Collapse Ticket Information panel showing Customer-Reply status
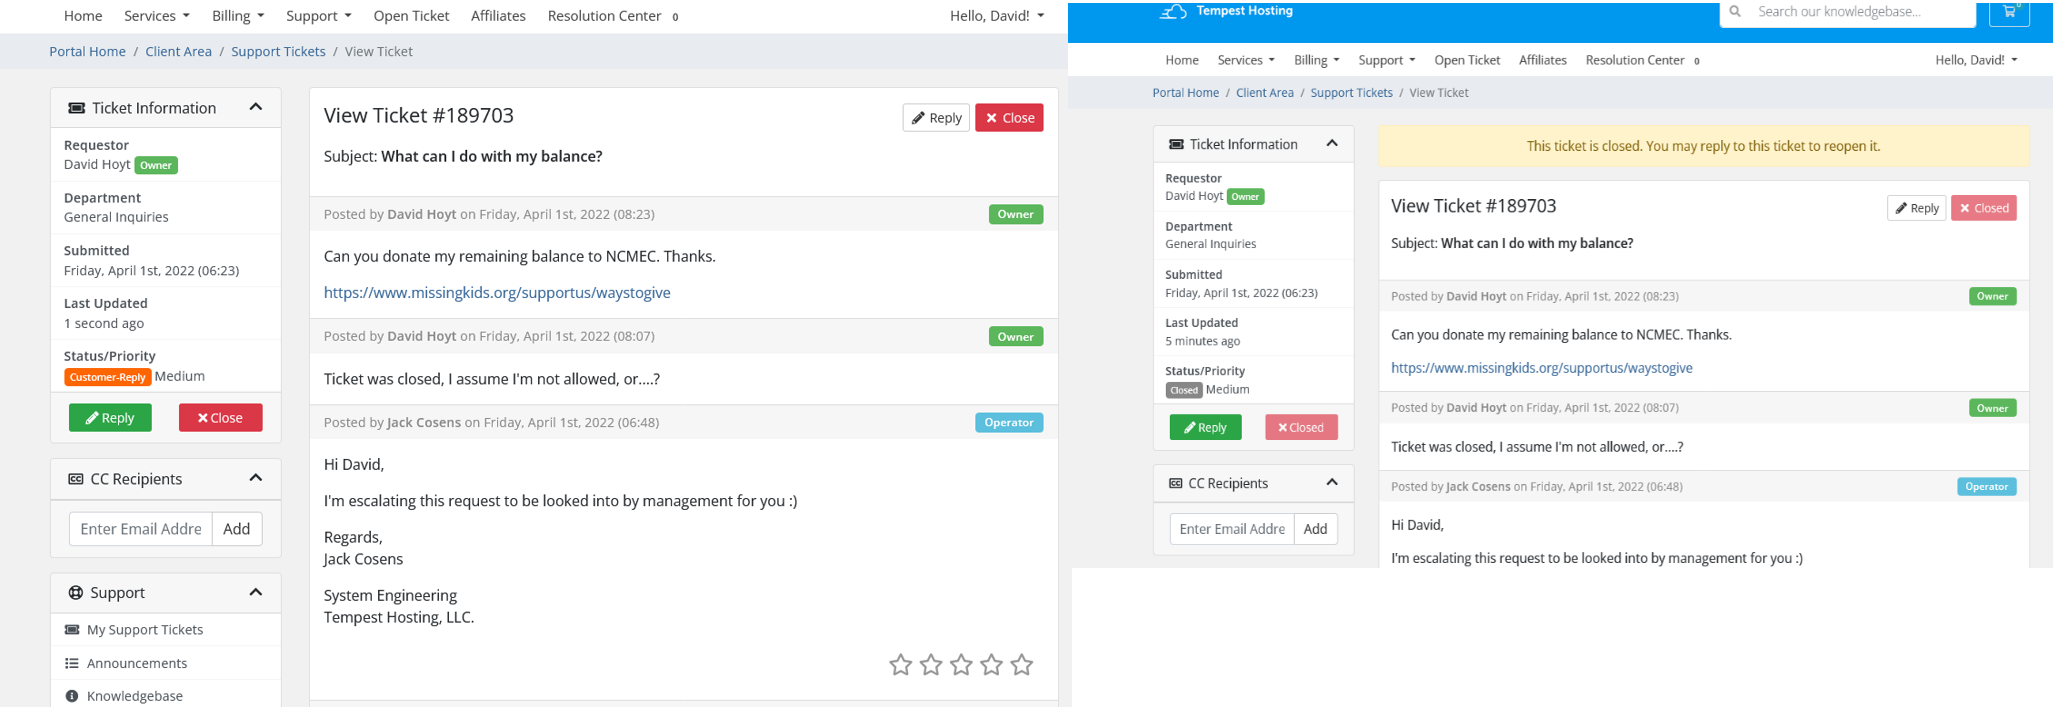 tap(256, 107)
